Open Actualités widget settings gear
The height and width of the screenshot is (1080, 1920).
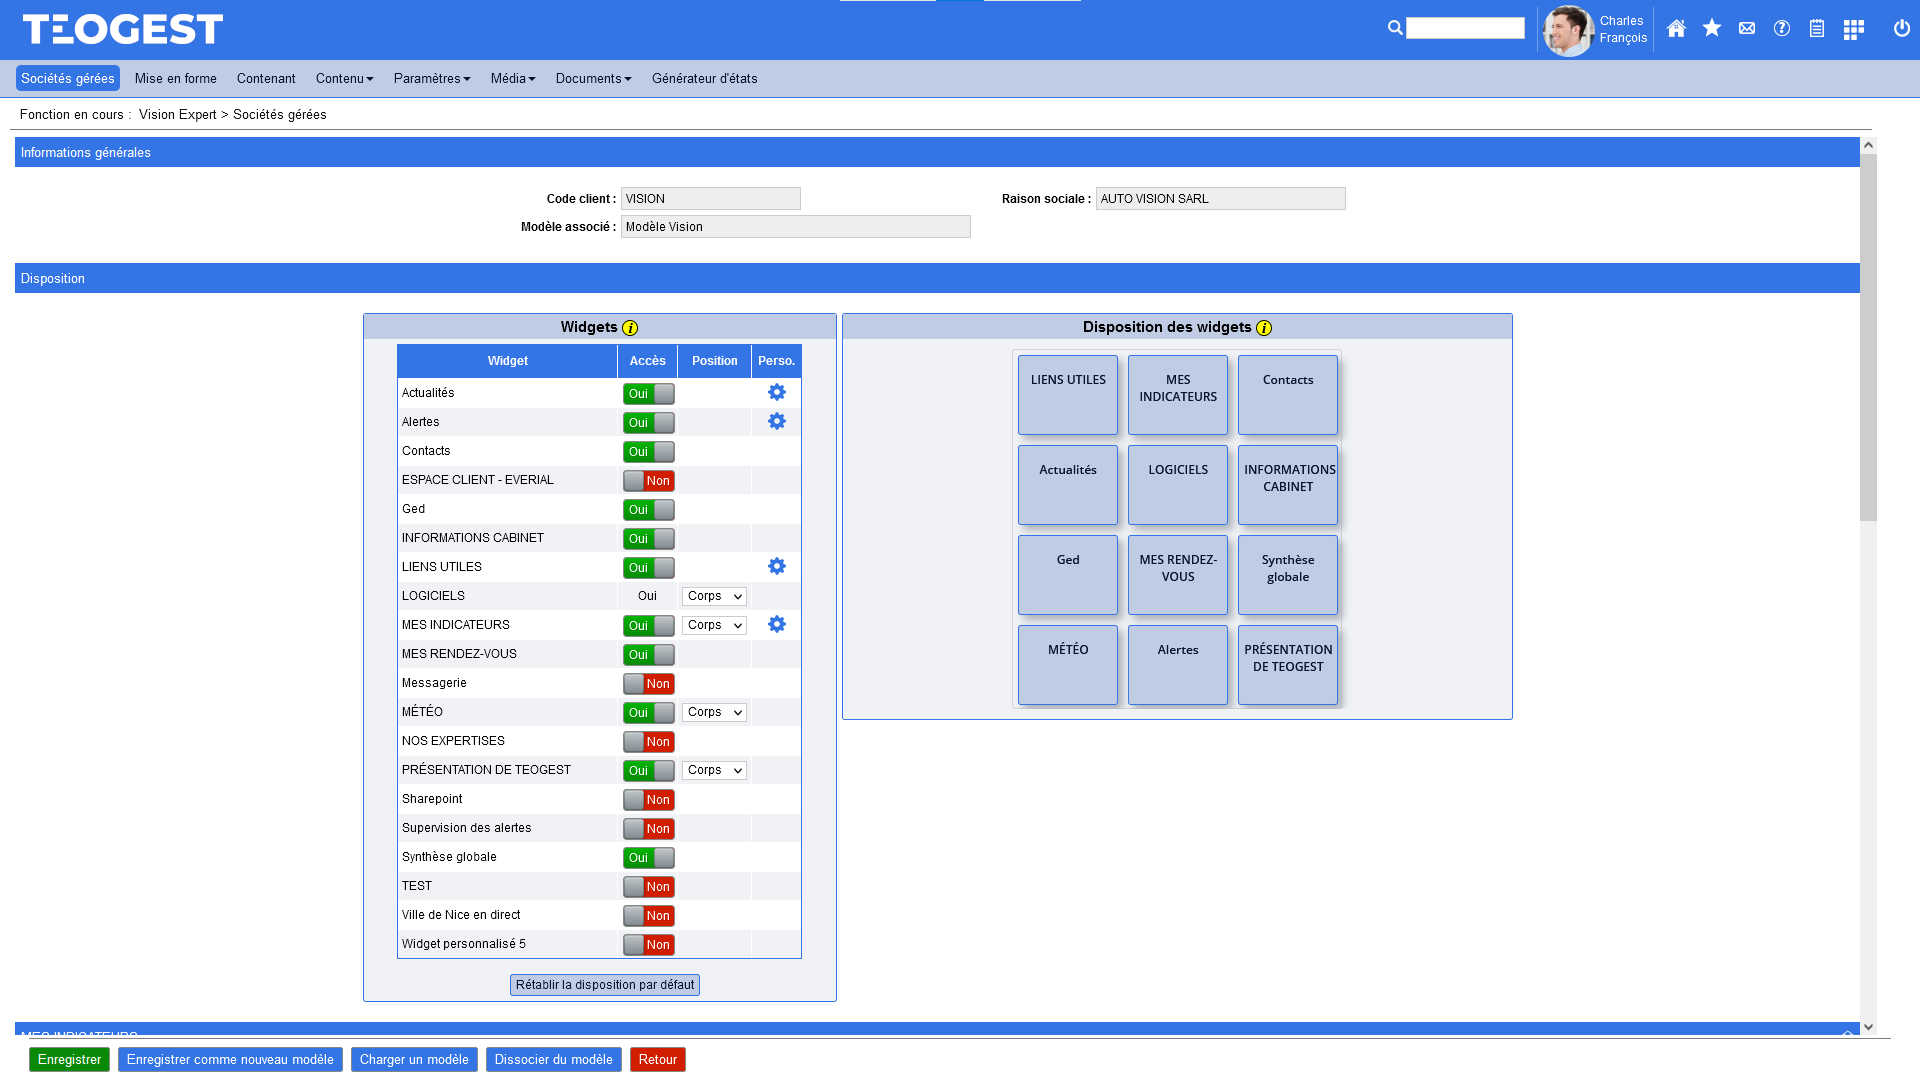coord(777,393)
